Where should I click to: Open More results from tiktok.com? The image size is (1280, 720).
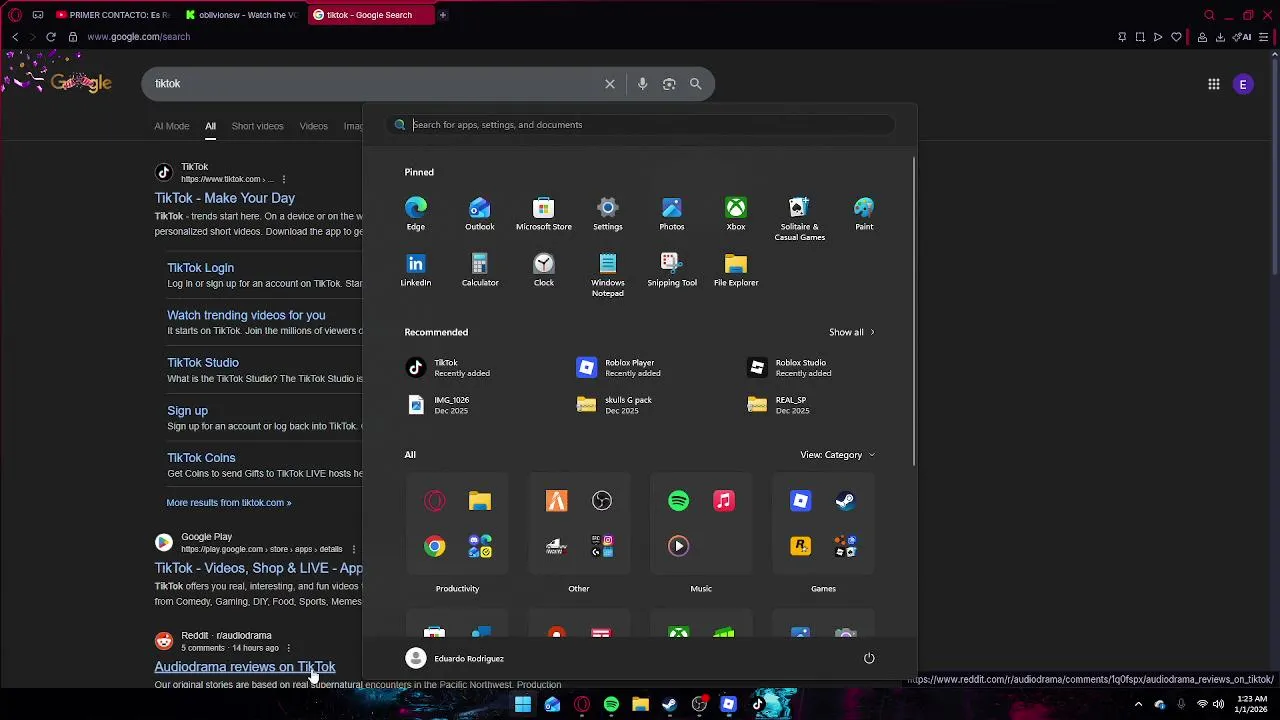pyautogui.click(x=229, y=503)
